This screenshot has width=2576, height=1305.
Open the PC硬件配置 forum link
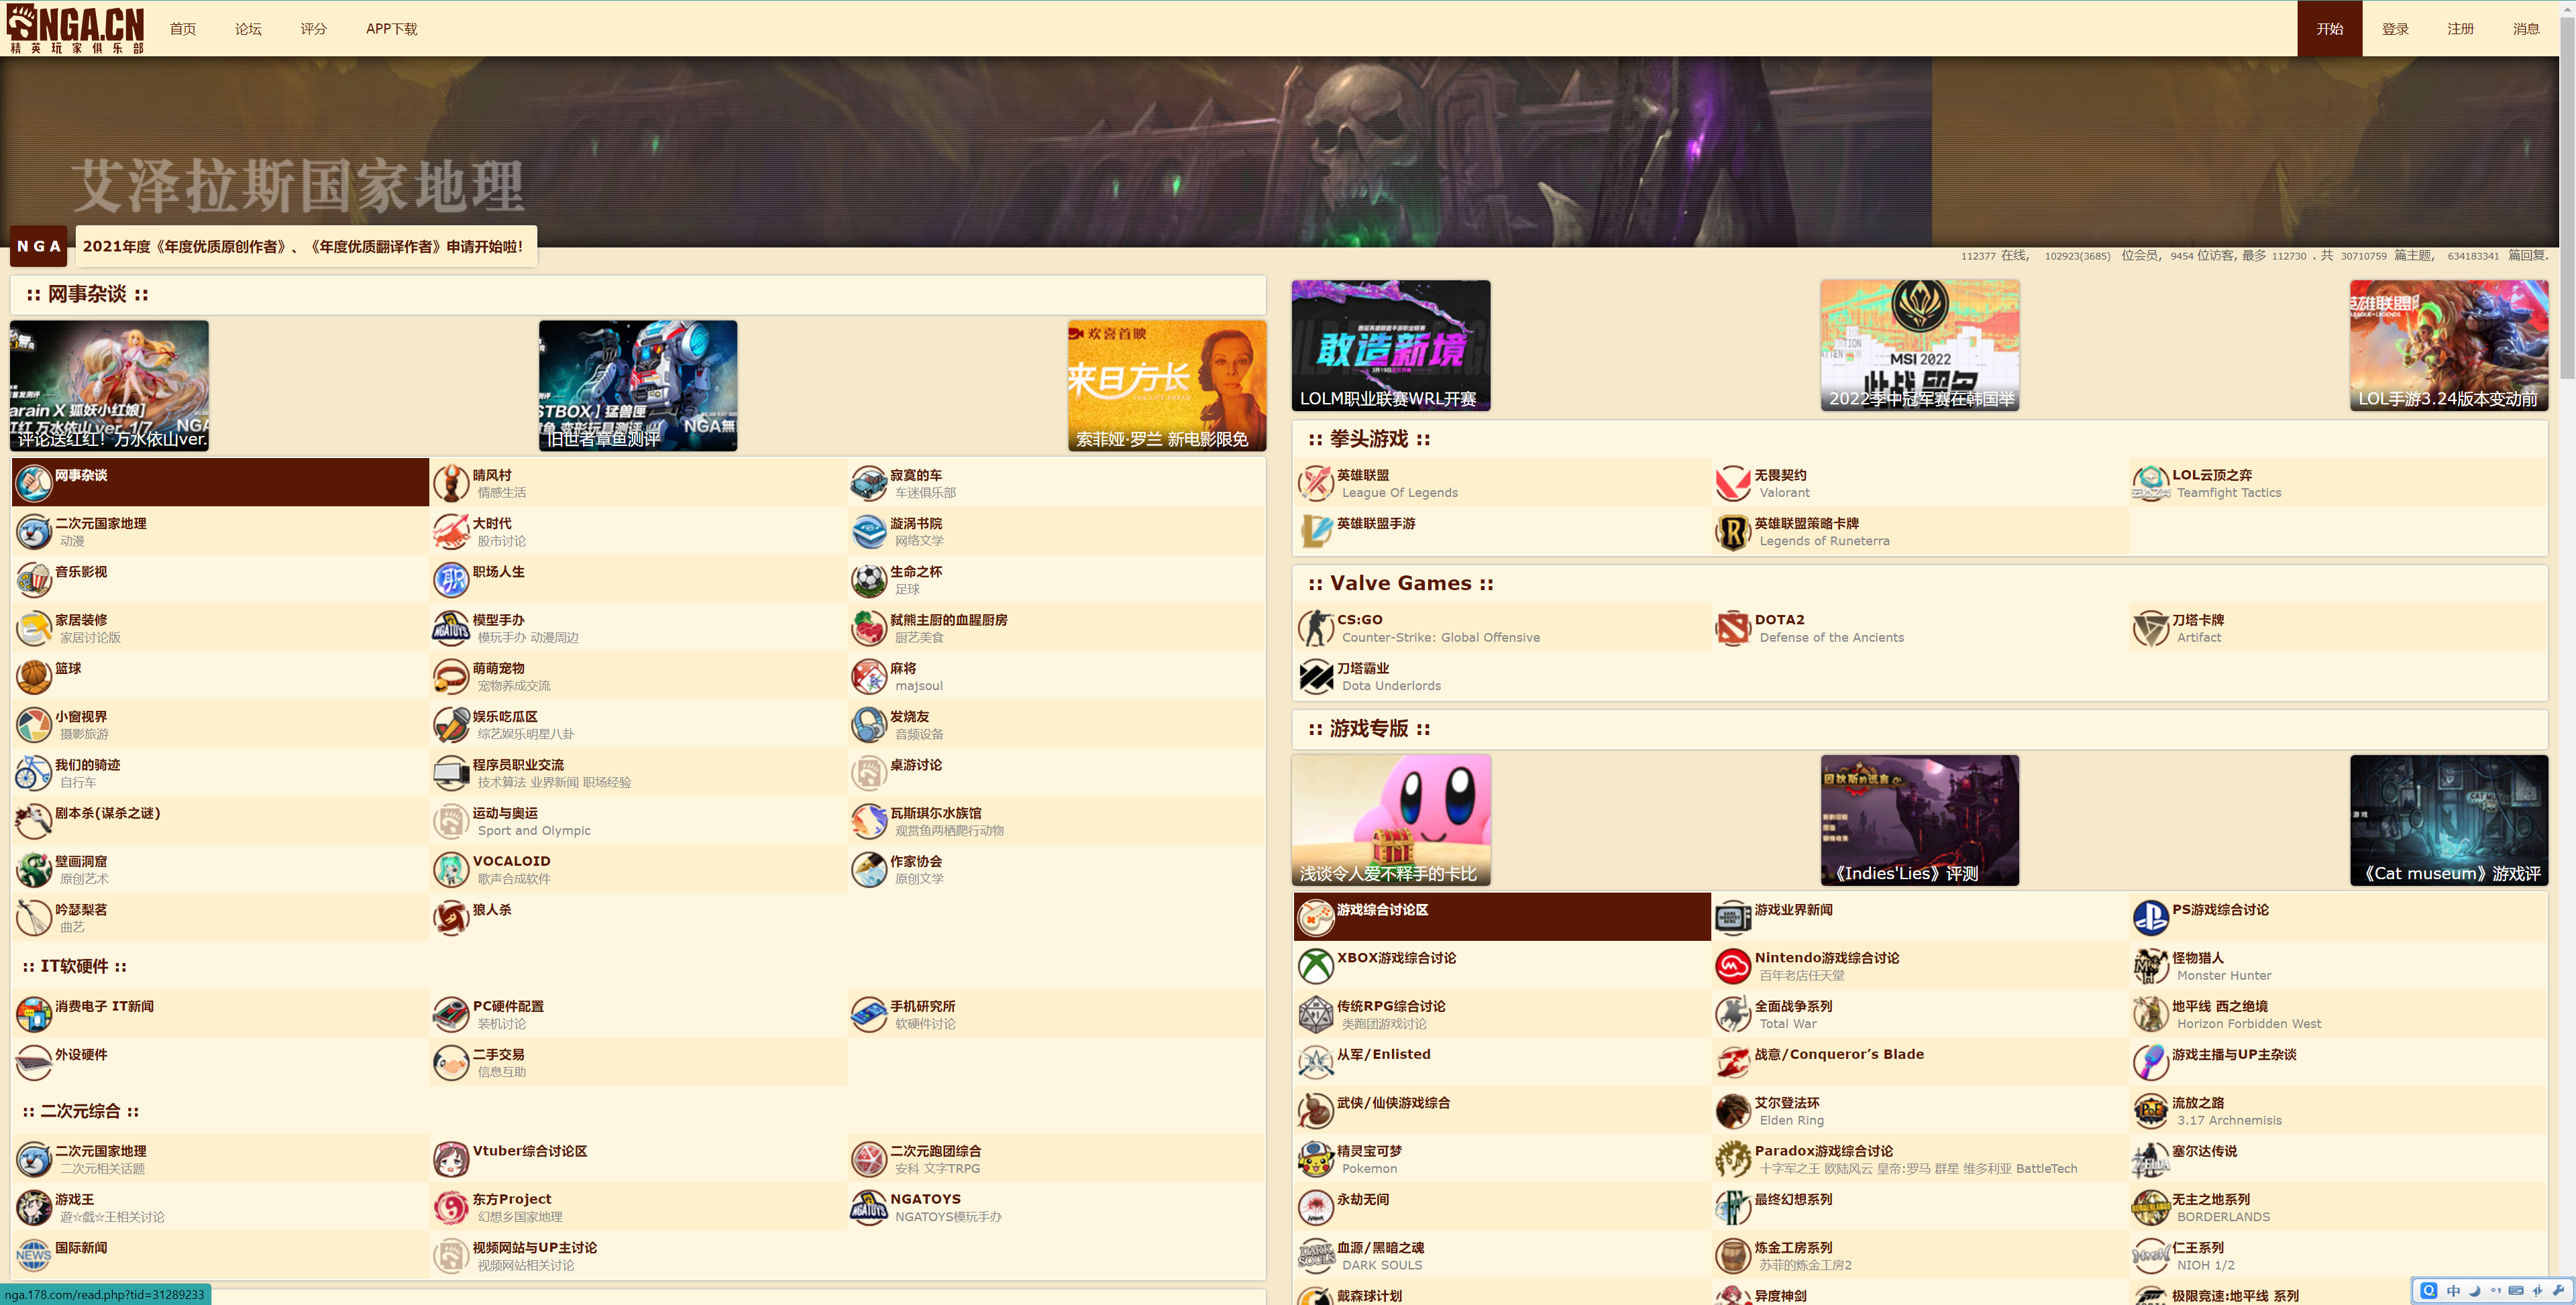point(508,1006)
